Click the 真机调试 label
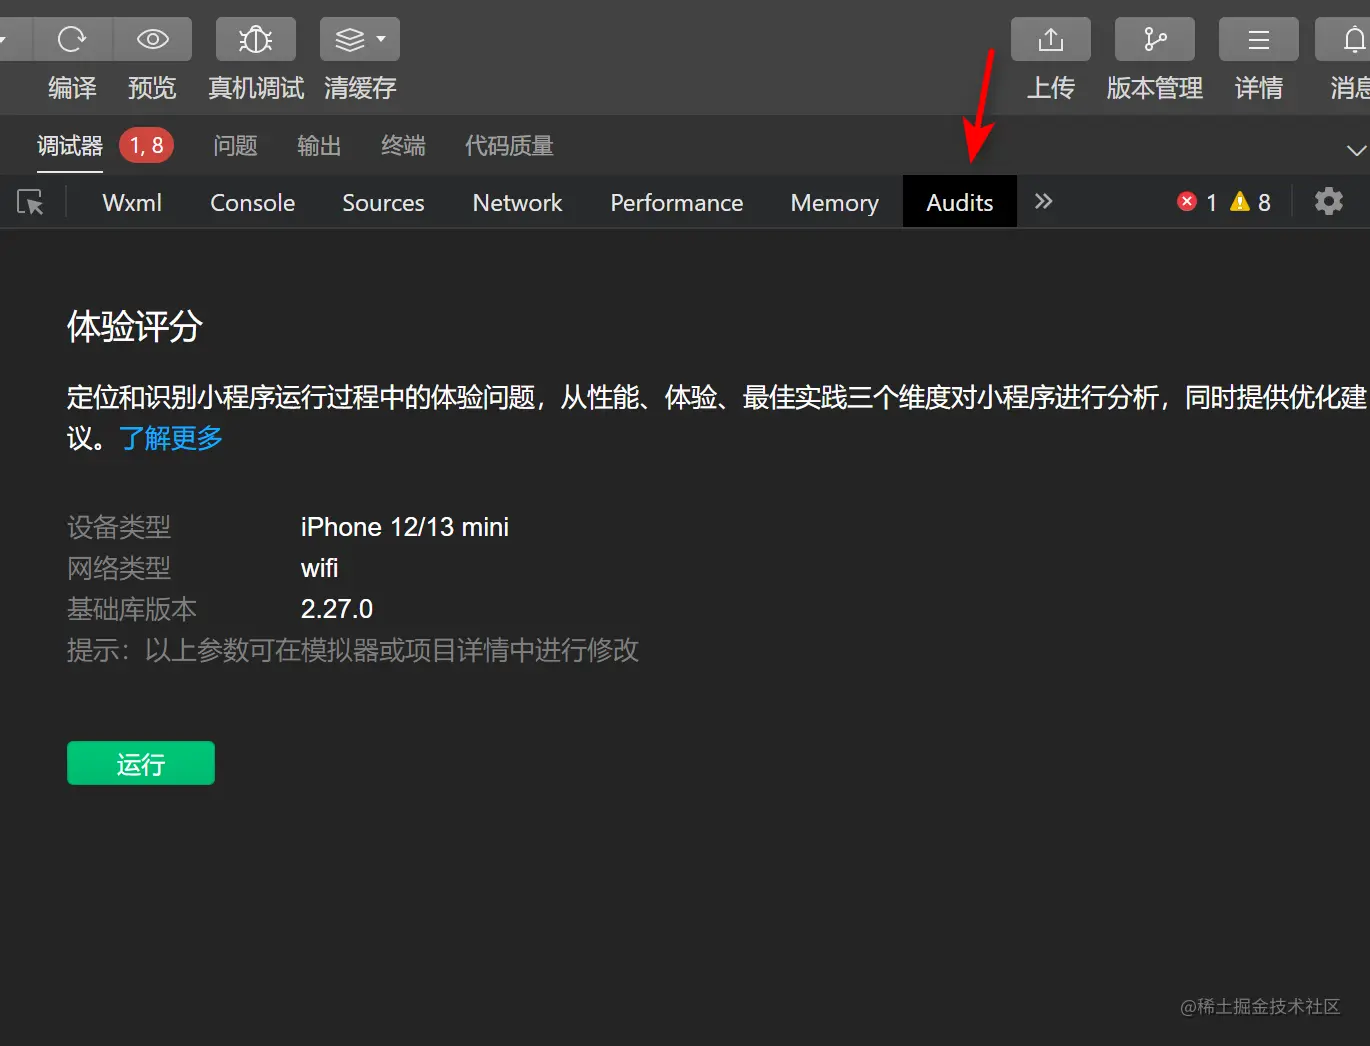 tap(256, 88)
